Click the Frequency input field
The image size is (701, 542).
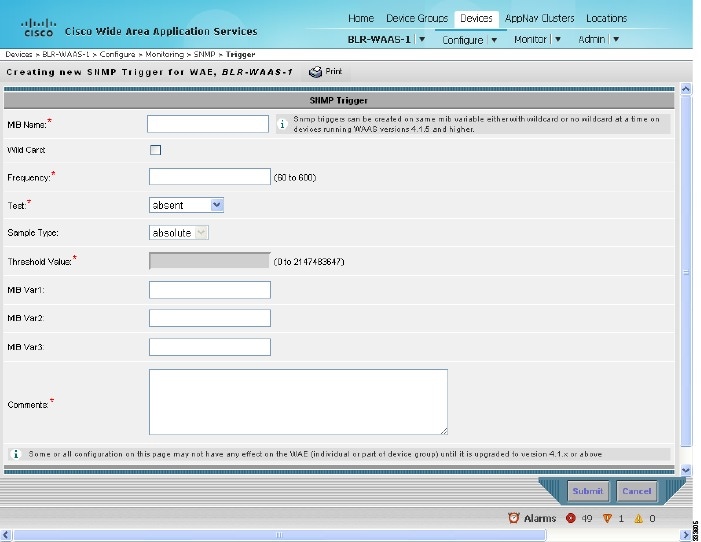click(x=210, y=177)
